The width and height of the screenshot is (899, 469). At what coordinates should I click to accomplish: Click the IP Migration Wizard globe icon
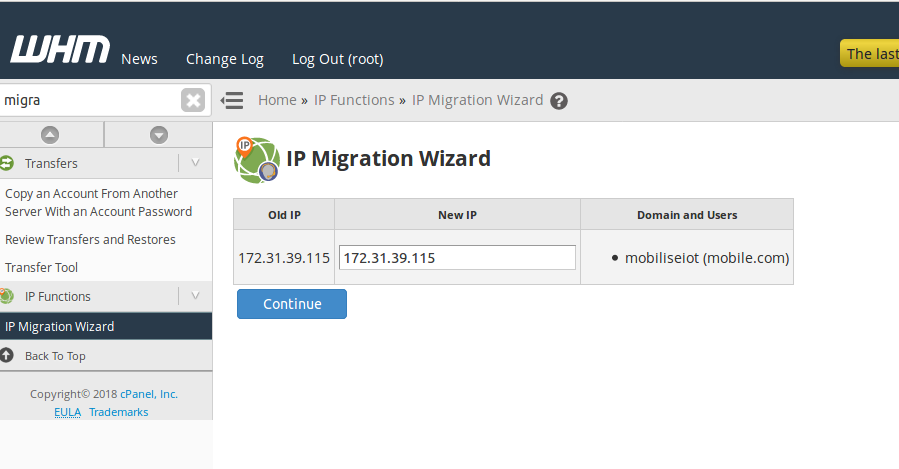[x=256, y=160]
